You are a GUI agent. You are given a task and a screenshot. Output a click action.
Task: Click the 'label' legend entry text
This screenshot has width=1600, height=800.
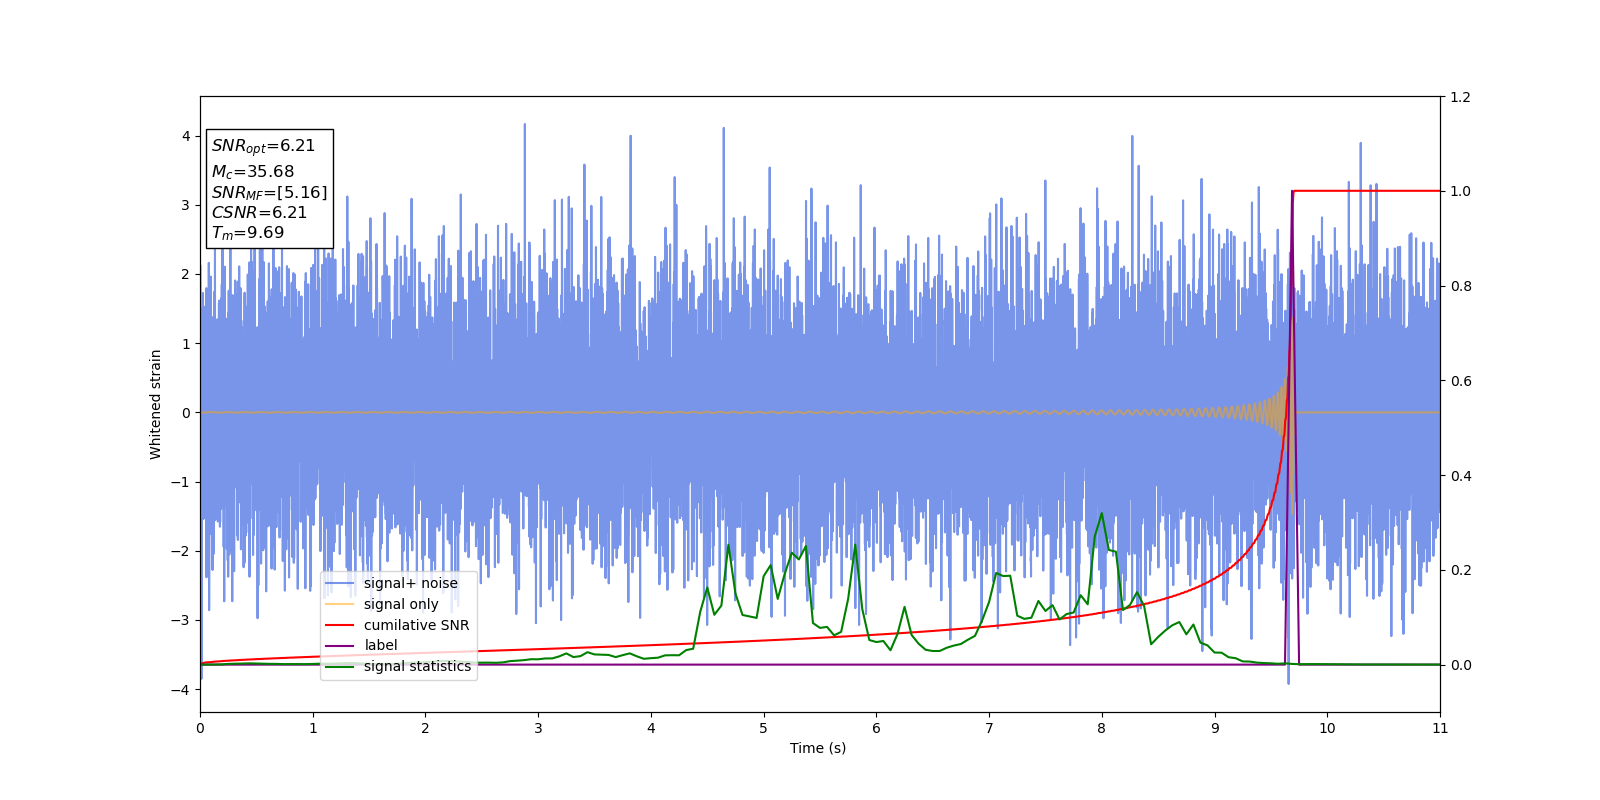(380, 645)
